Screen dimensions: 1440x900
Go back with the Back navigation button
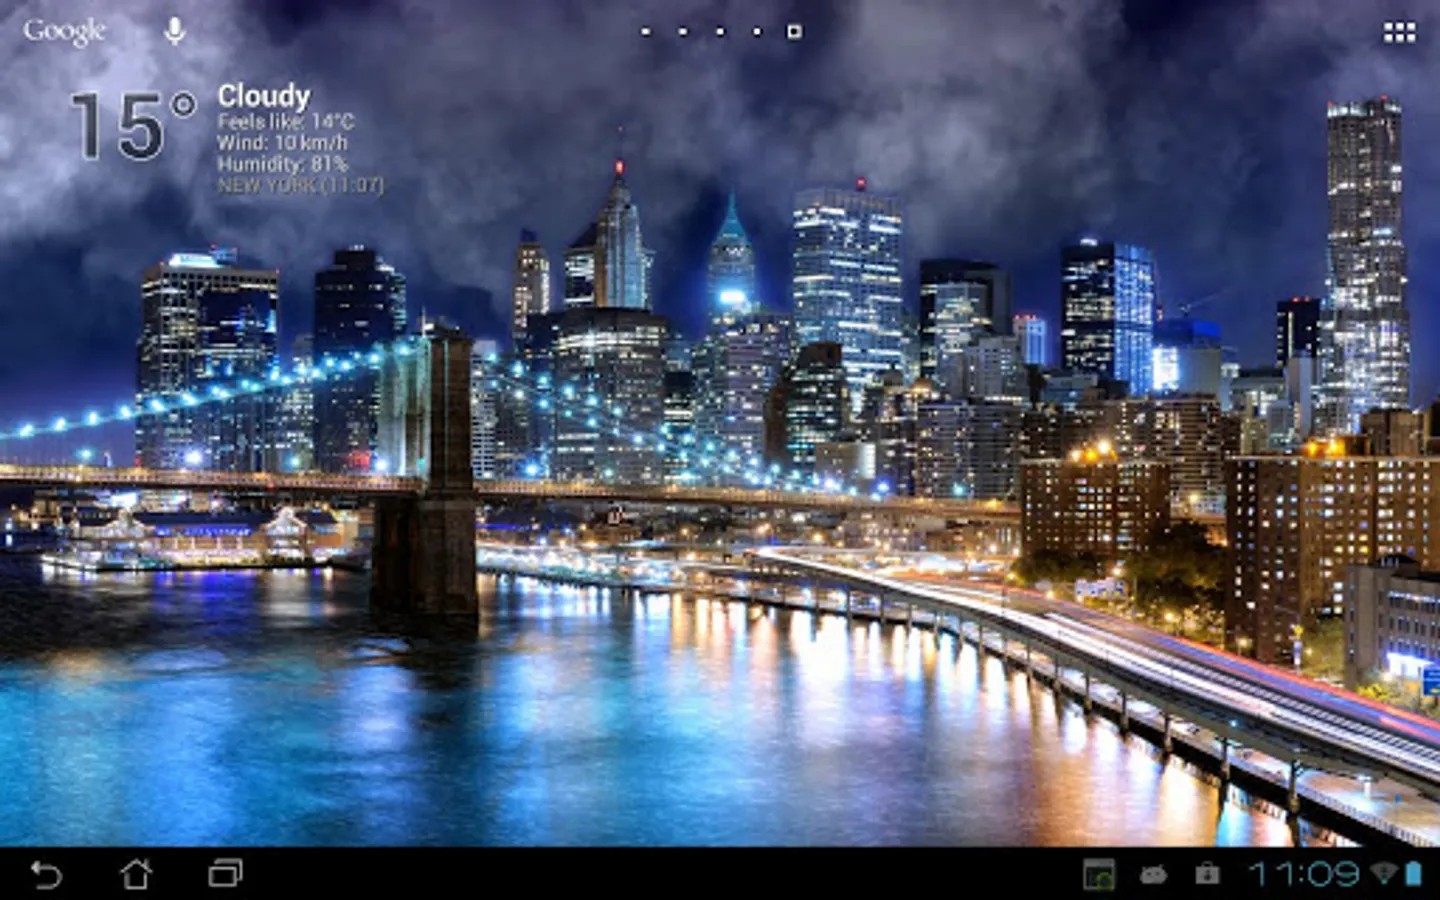(x=46, y=874)
